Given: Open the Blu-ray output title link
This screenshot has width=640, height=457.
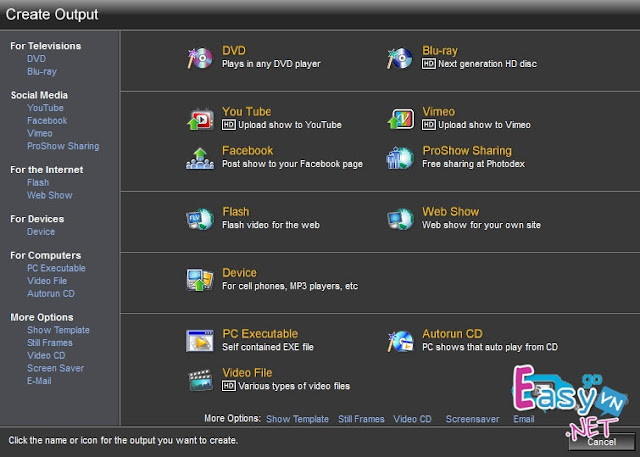Looking at the screenshot, I should click(x=440, y=51).
